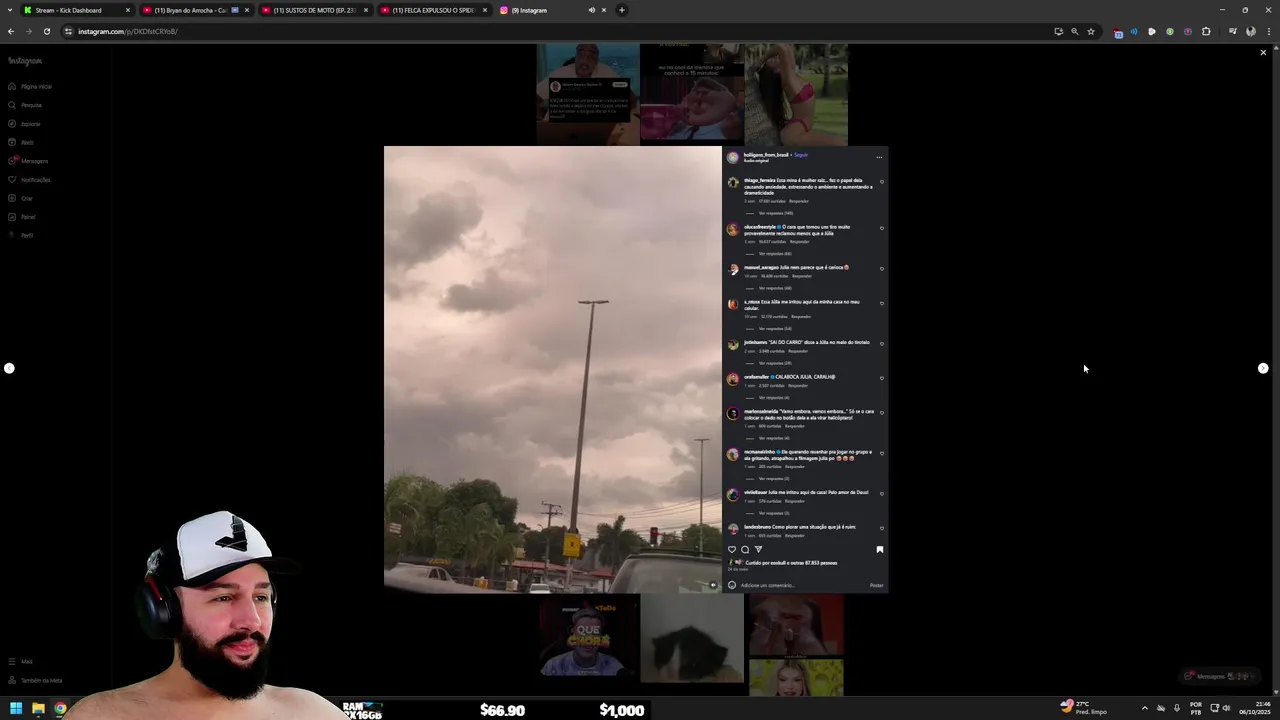This screenshot has height=720, width=1280.
Task: Close the post overlay with X
Action: [x=1263, y=52]
